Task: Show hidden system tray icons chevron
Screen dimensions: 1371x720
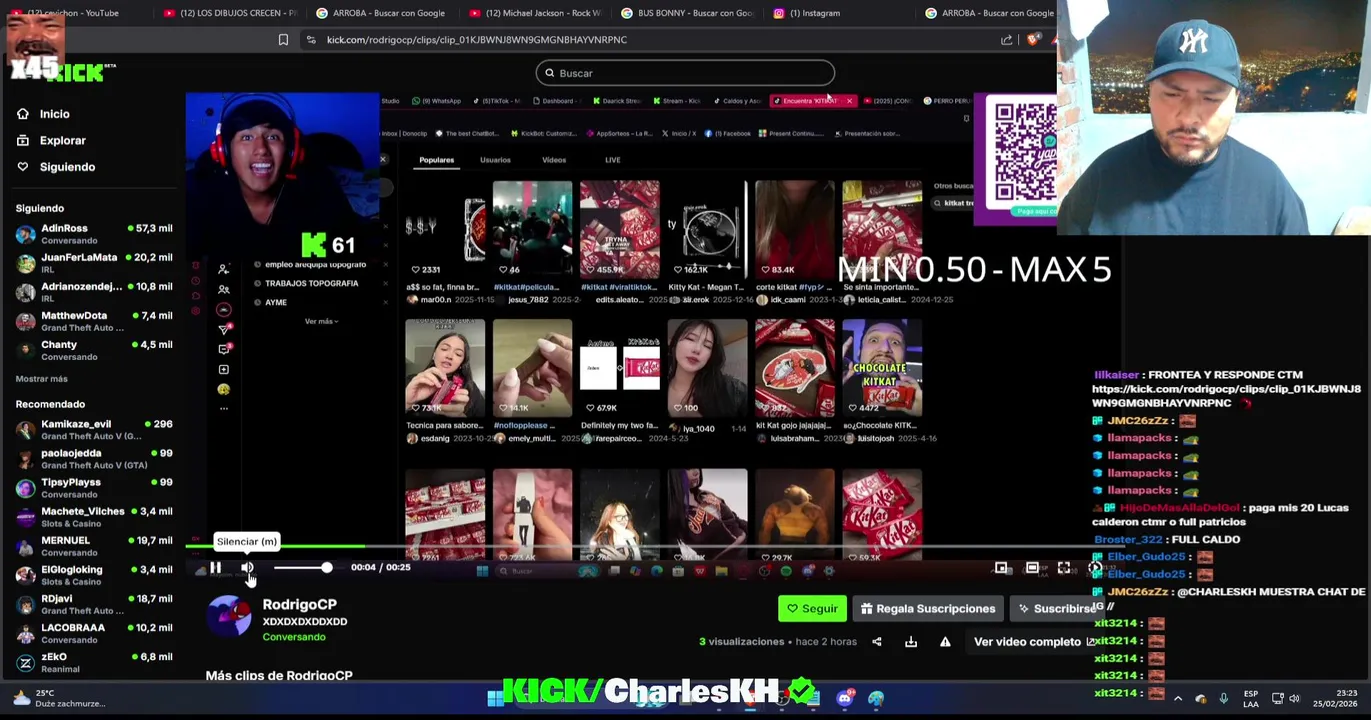Action: (x=1178, y=698)
